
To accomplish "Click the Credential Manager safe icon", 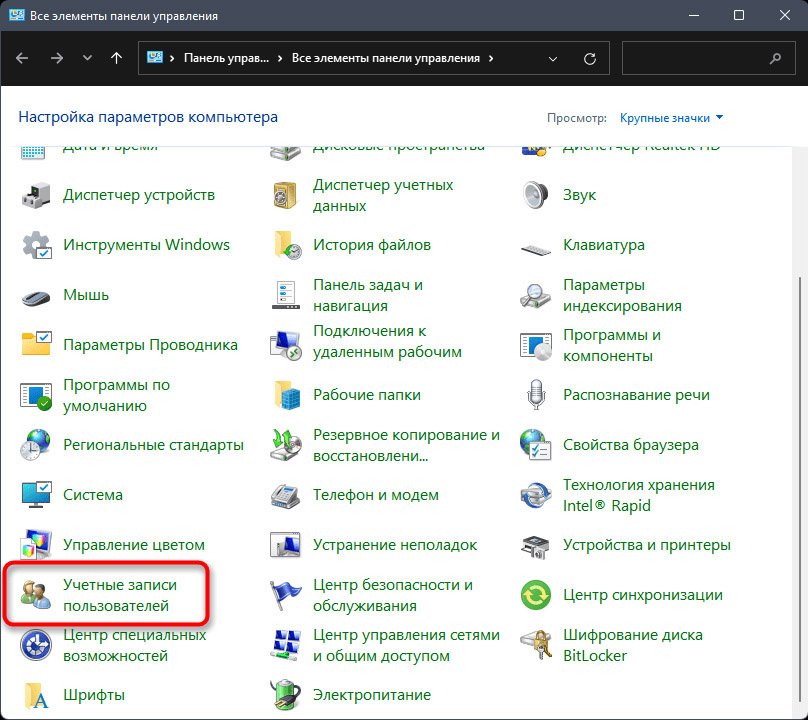I will 285,195.
